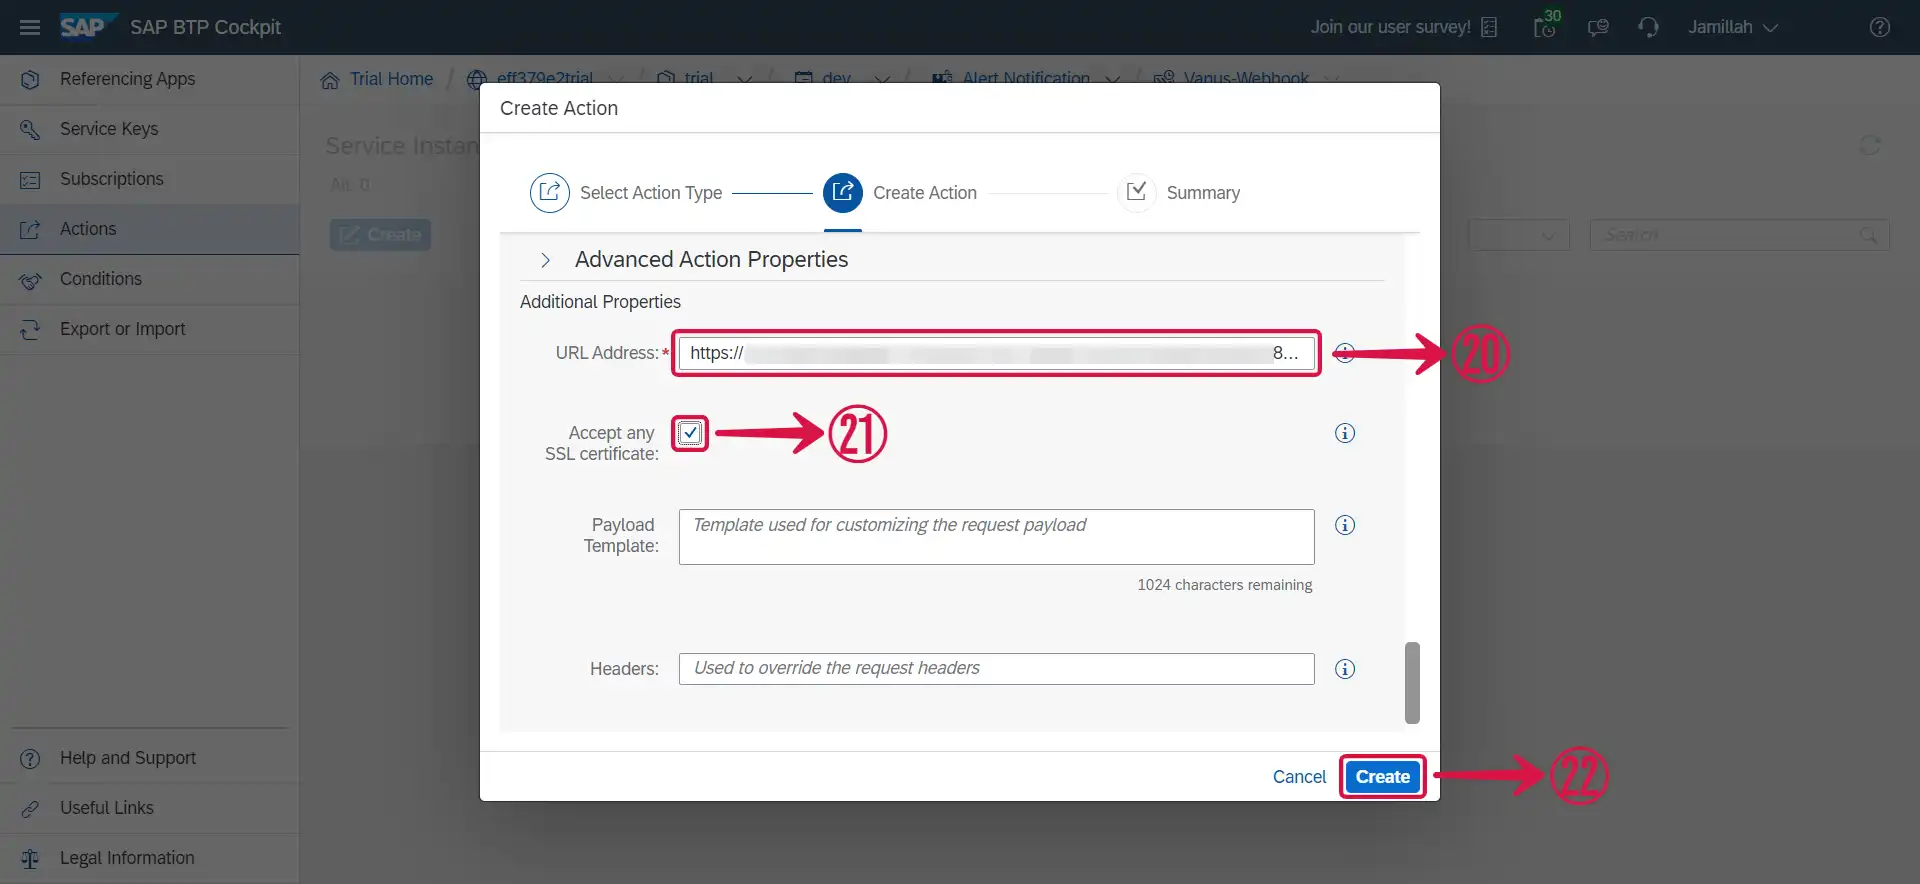Viewport: 1920px width, 884px height.
Task: Click the Legal Information scale icon
Action: click(x=30, y=858)
